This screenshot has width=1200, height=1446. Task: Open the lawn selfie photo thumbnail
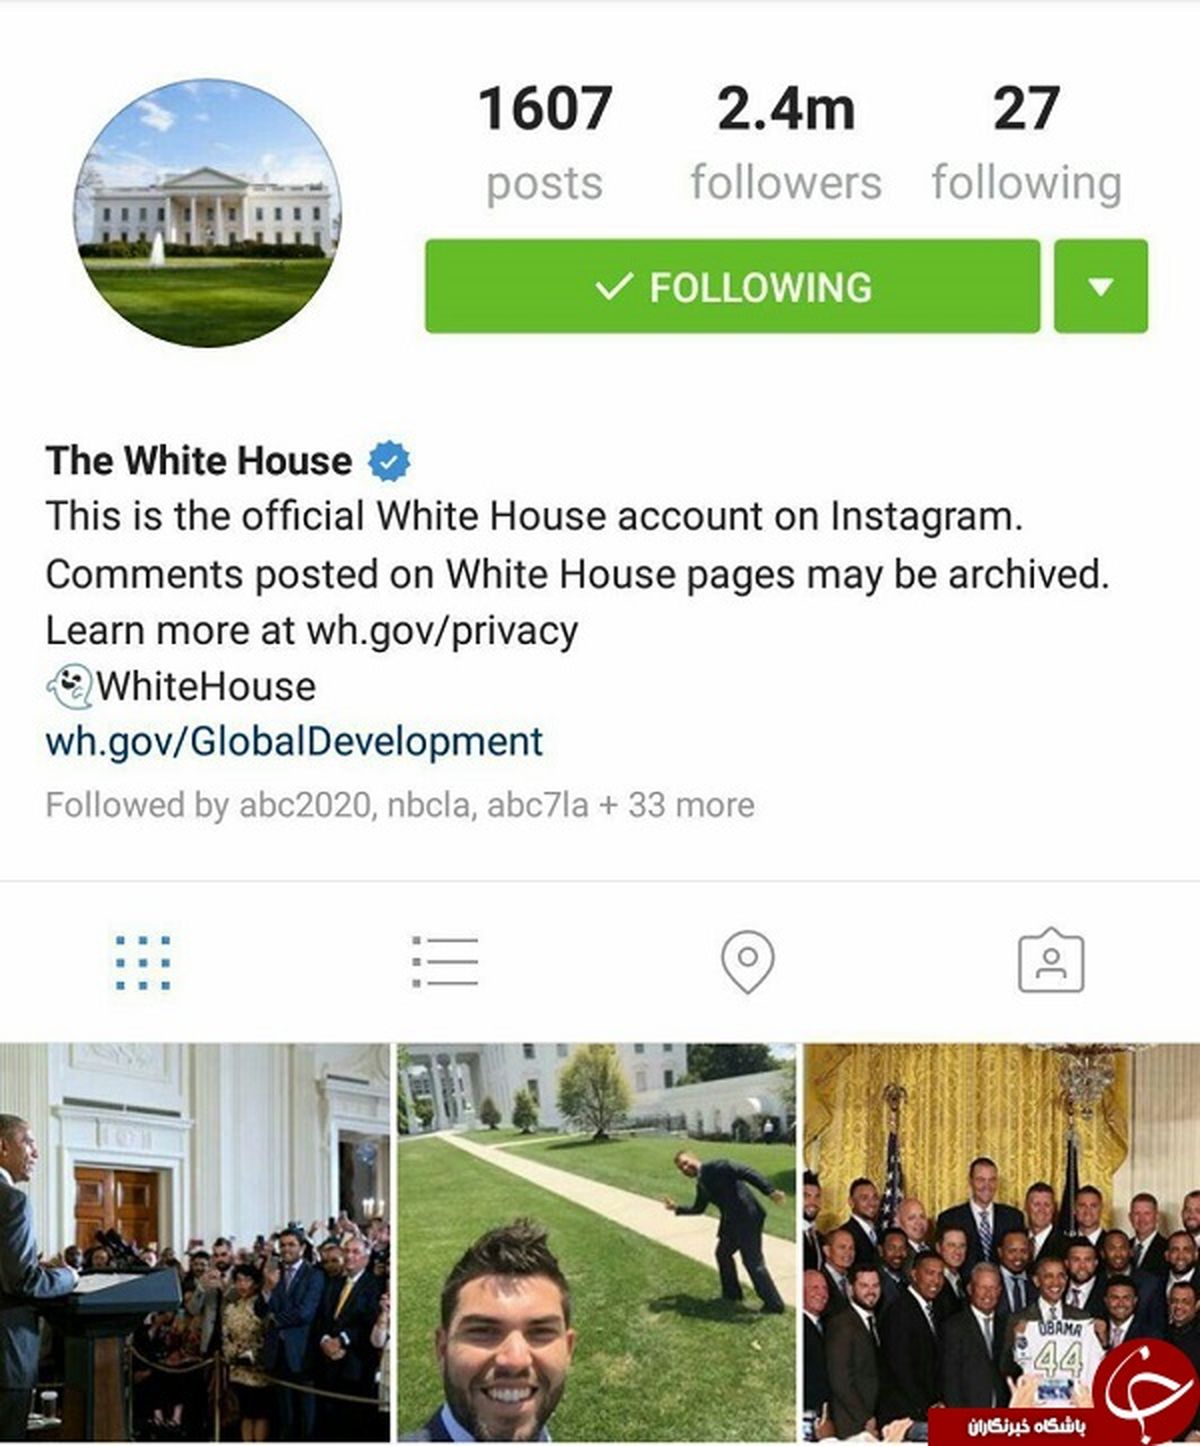(597, 1242)
